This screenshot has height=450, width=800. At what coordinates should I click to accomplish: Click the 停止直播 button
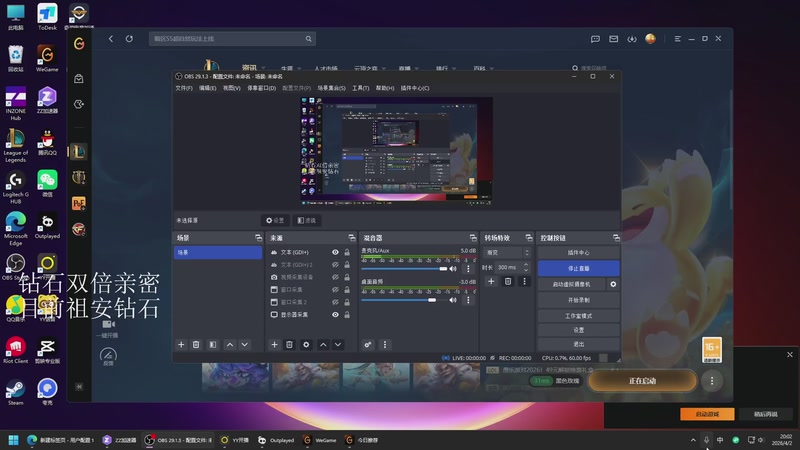tap(579, 268)
